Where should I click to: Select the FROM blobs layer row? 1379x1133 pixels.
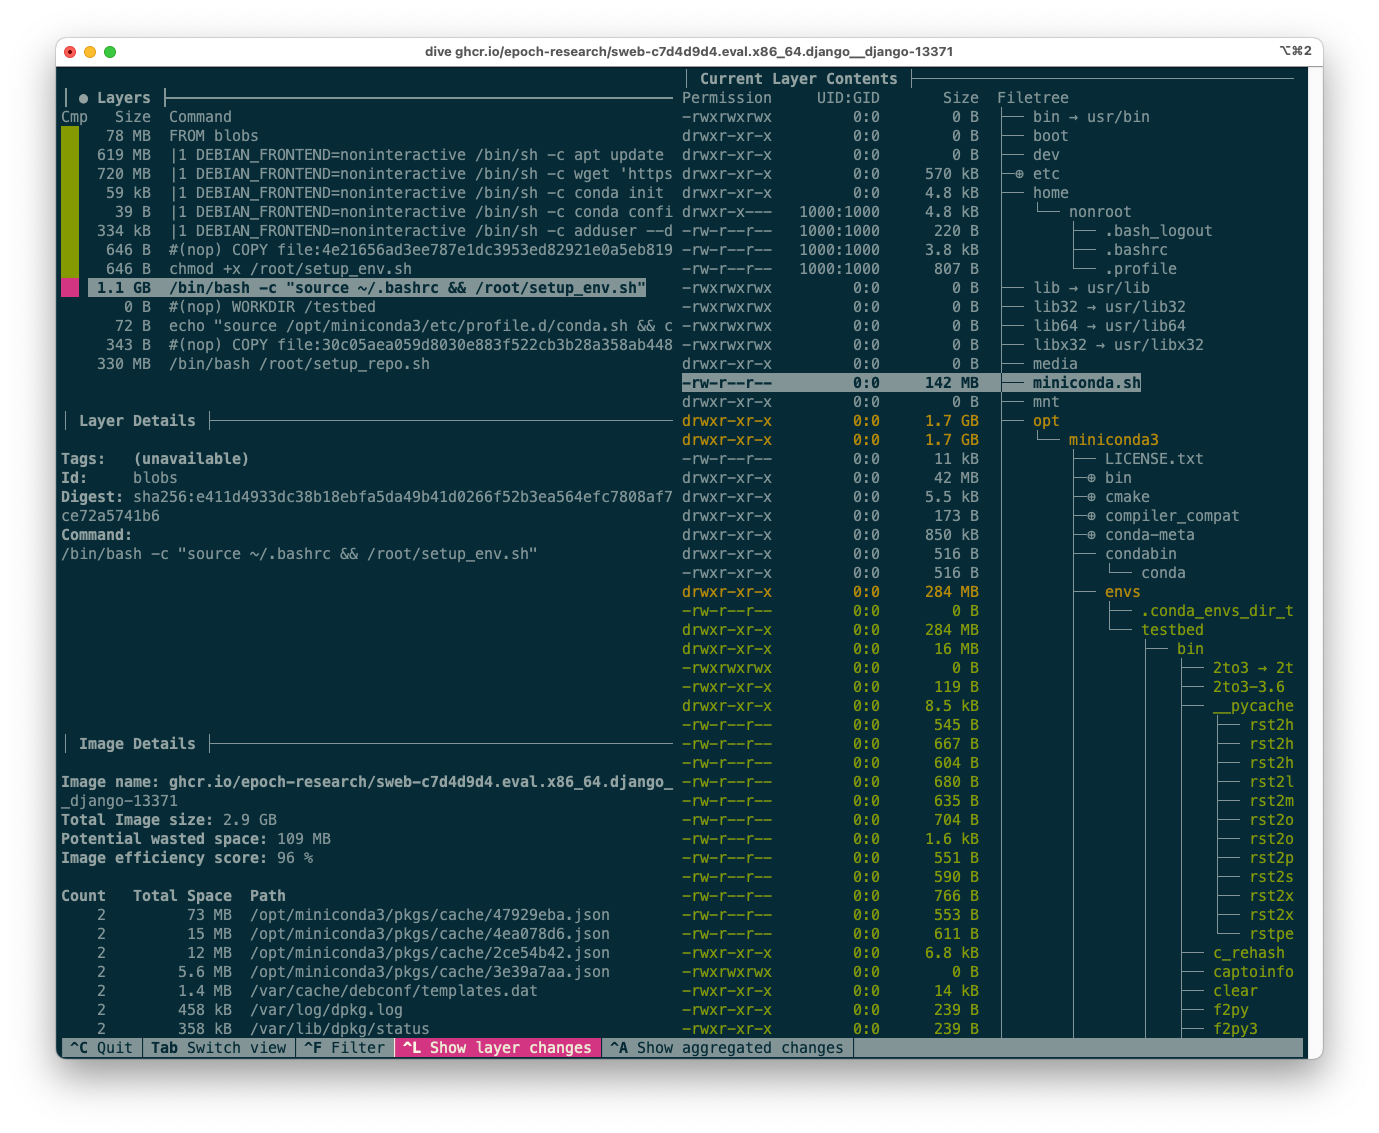click(x=213, y=136)
